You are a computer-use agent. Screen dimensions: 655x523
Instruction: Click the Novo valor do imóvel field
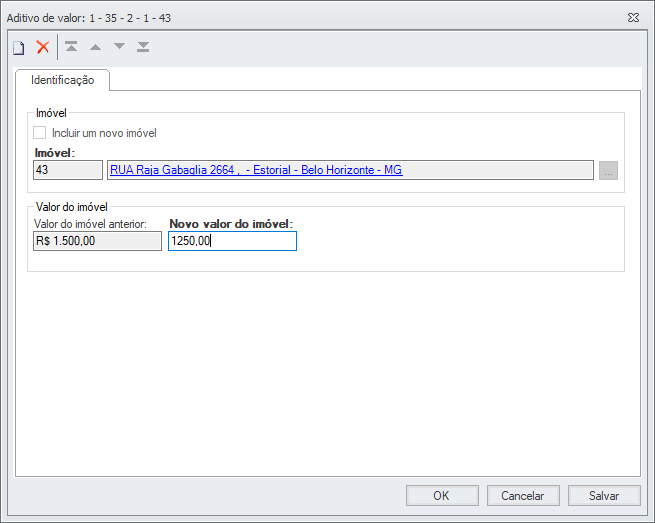[232, 241]
